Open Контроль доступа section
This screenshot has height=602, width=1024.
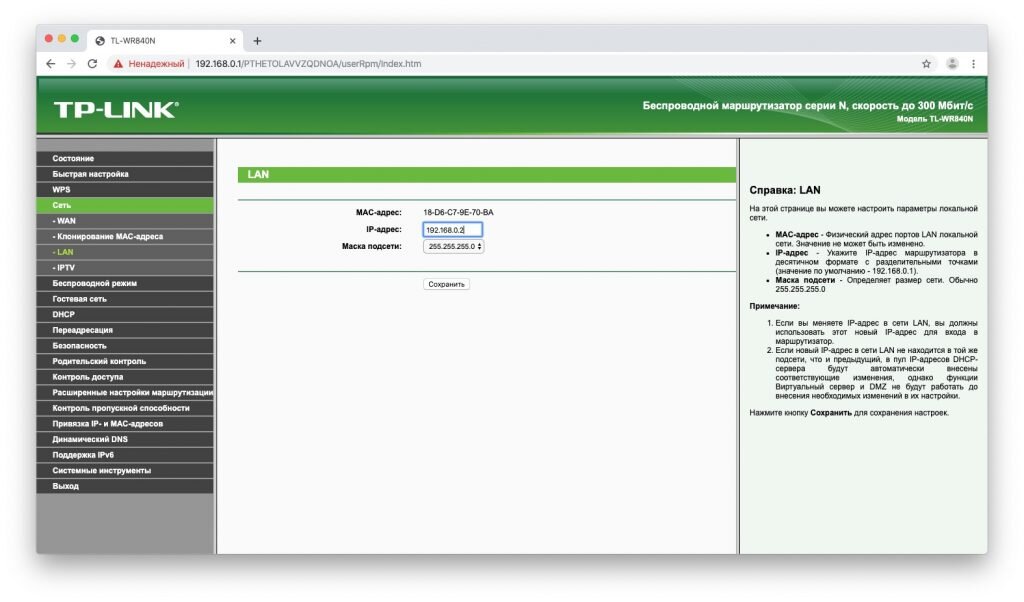[125, 377]
